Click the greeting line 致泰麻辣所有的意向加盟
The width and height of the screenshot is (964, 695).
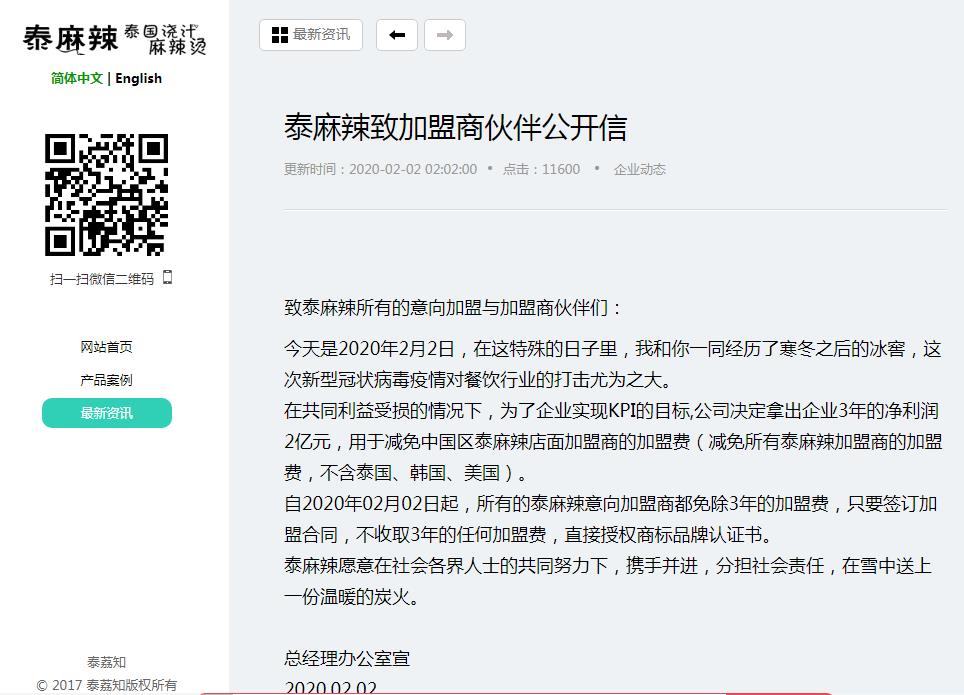coord(453,308)
